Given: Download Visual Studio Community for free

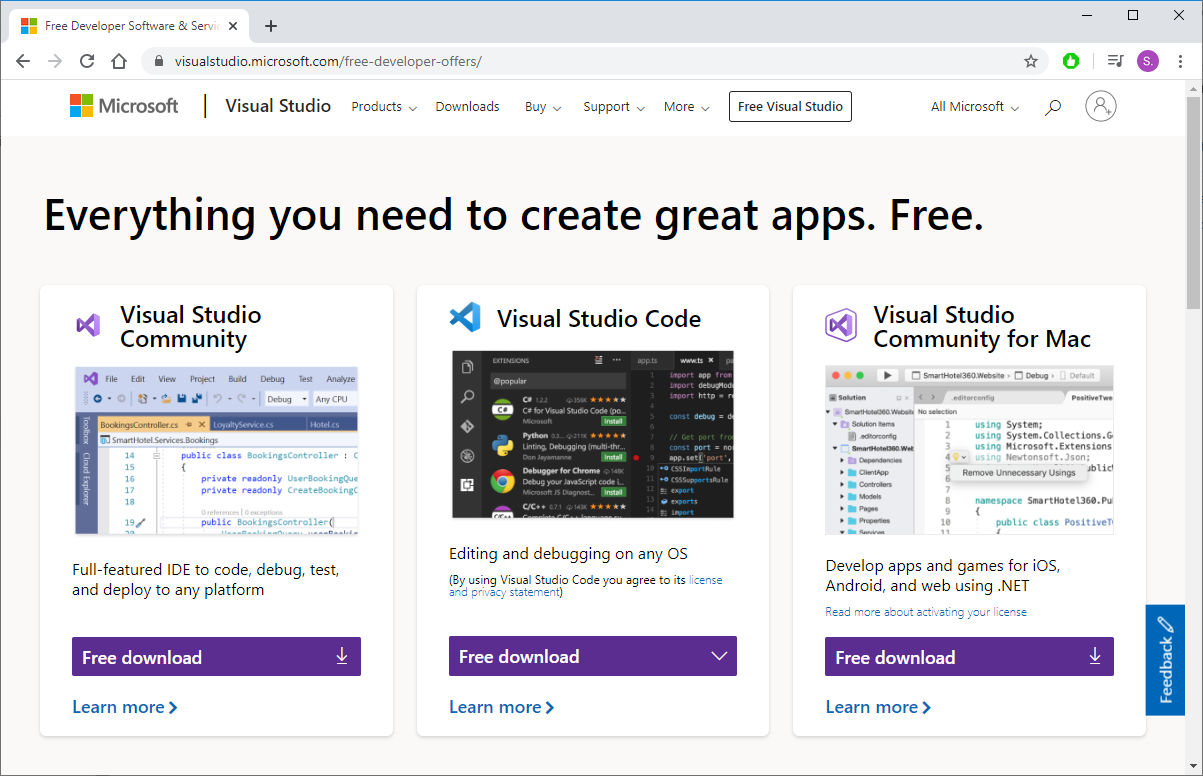Looking at the screenshot, I should point(216,657).
